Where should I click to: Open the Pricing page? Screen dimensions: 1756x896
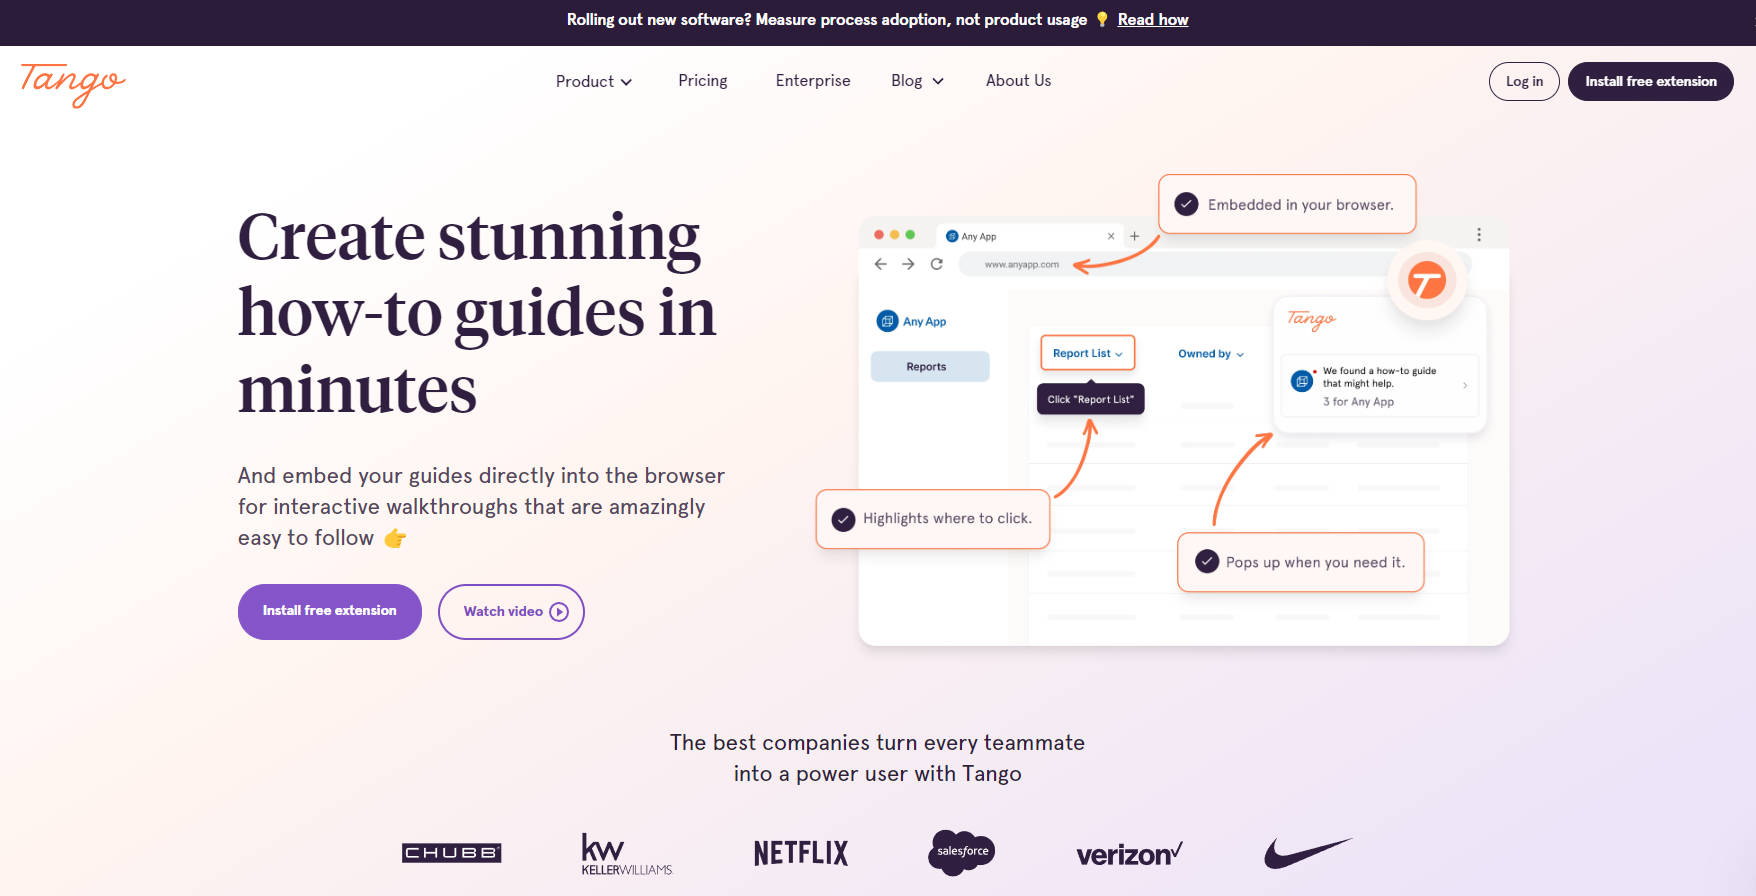click(702, 81)
